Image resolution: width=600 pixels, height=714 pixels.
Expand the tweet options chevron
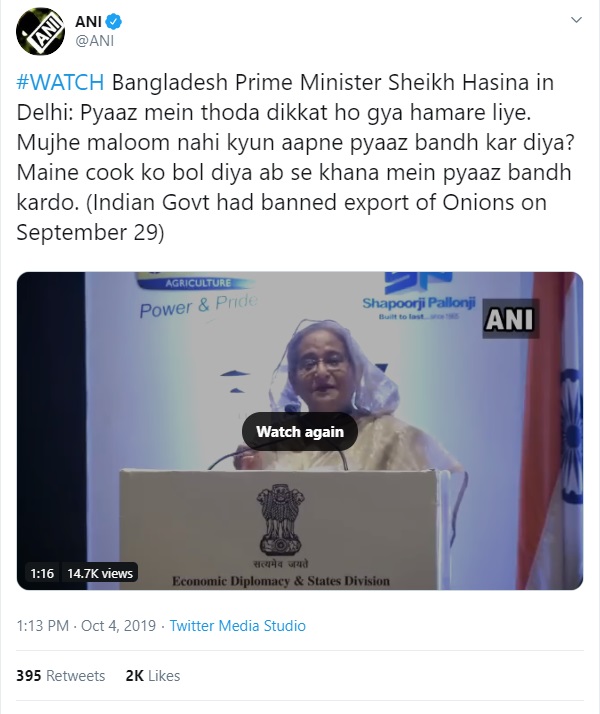(576, 20)
